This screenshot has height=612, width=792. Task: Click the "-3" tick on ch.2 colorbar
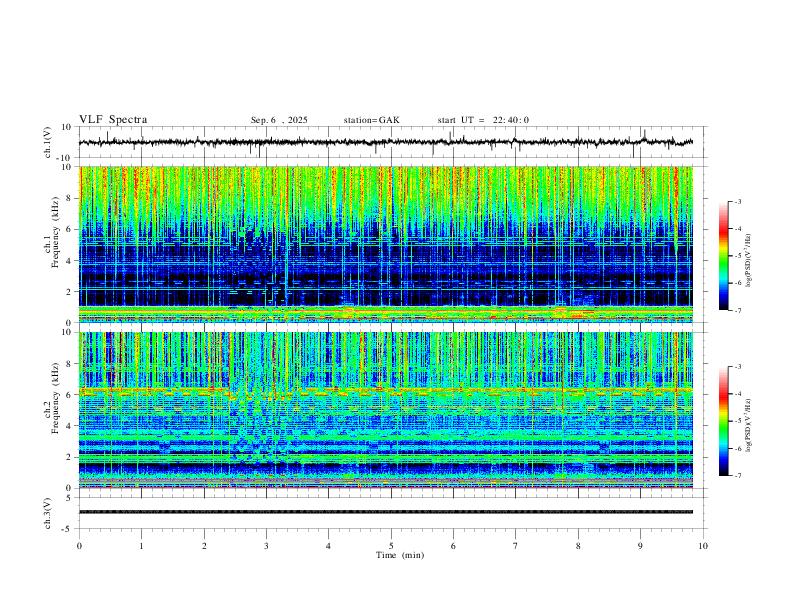738,367
